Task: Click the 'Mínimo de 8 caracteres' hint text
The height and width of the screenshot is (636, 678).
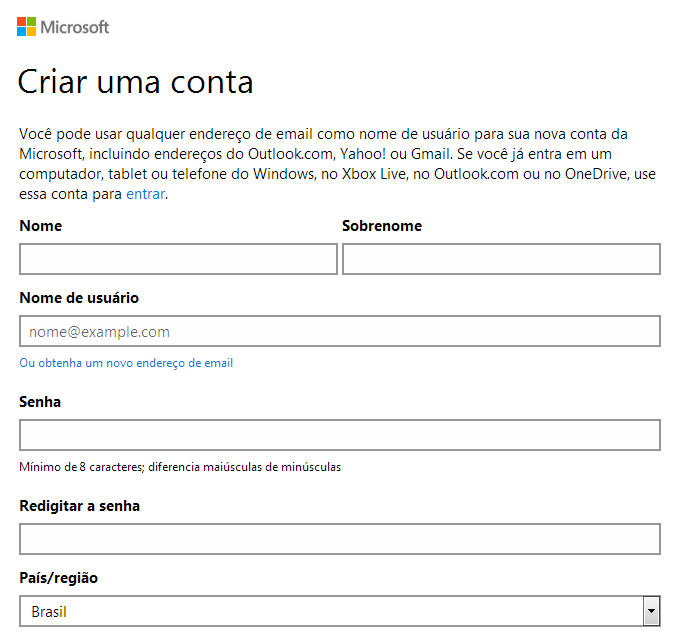Action: [180, 467]
